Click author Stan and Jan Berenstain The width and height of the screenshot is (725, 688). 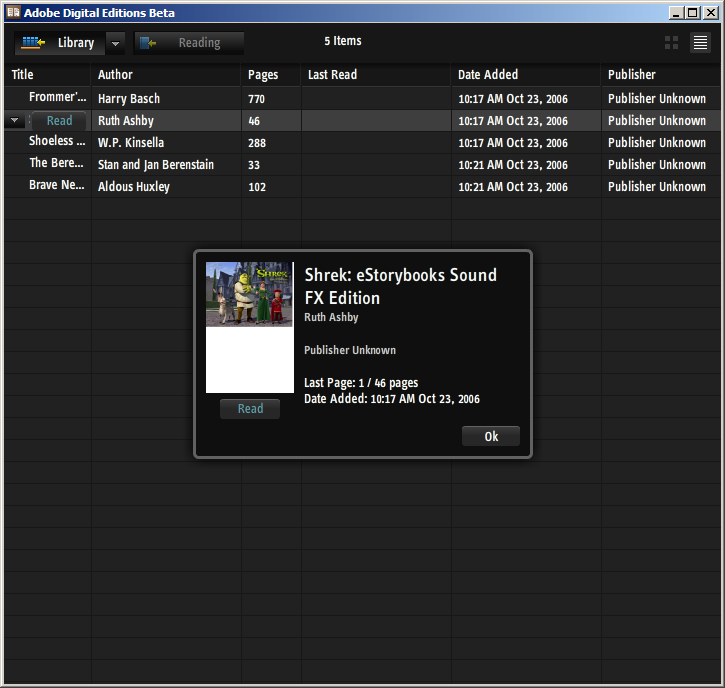tap(156, 165)
